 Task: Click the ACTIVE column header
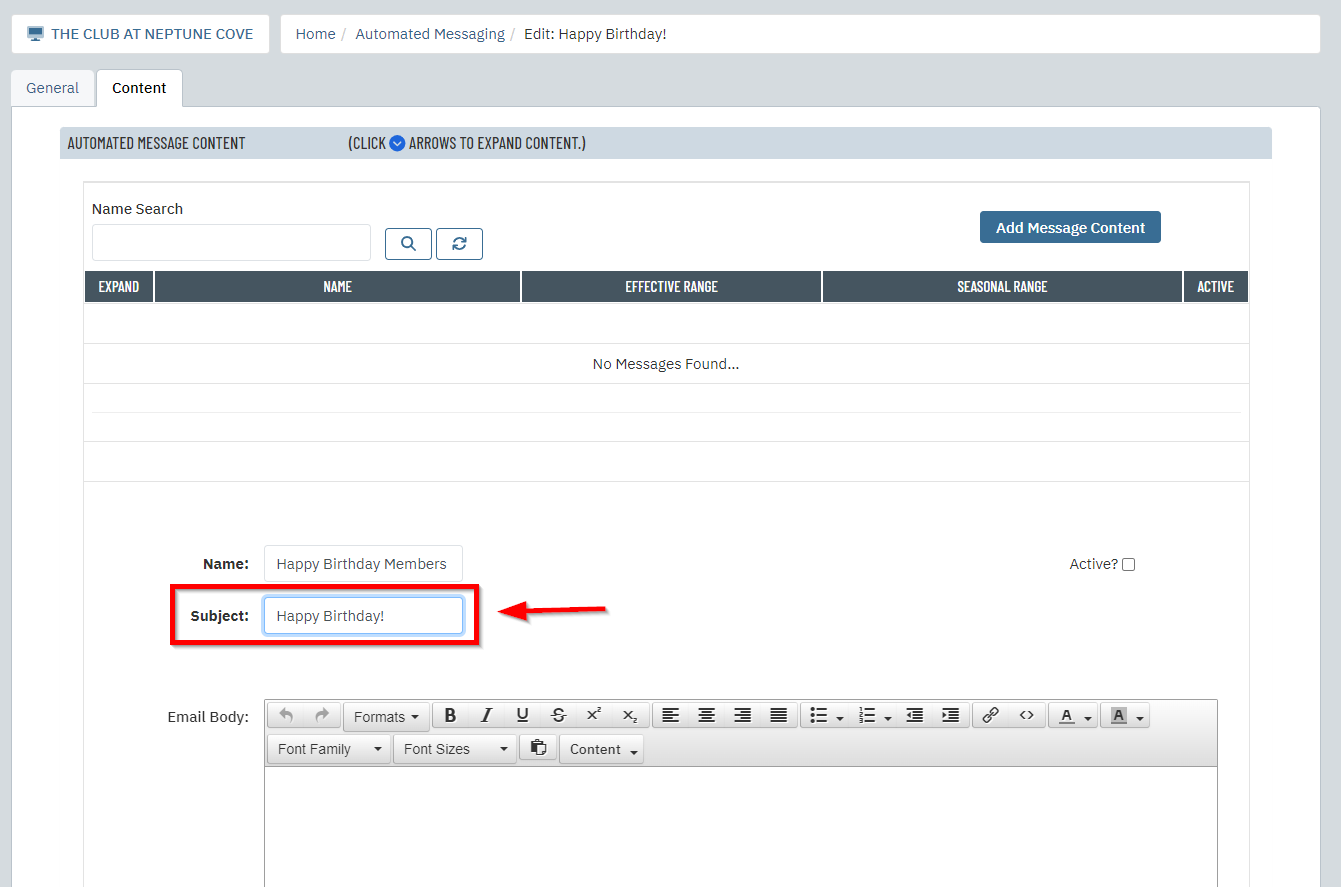1216,286
